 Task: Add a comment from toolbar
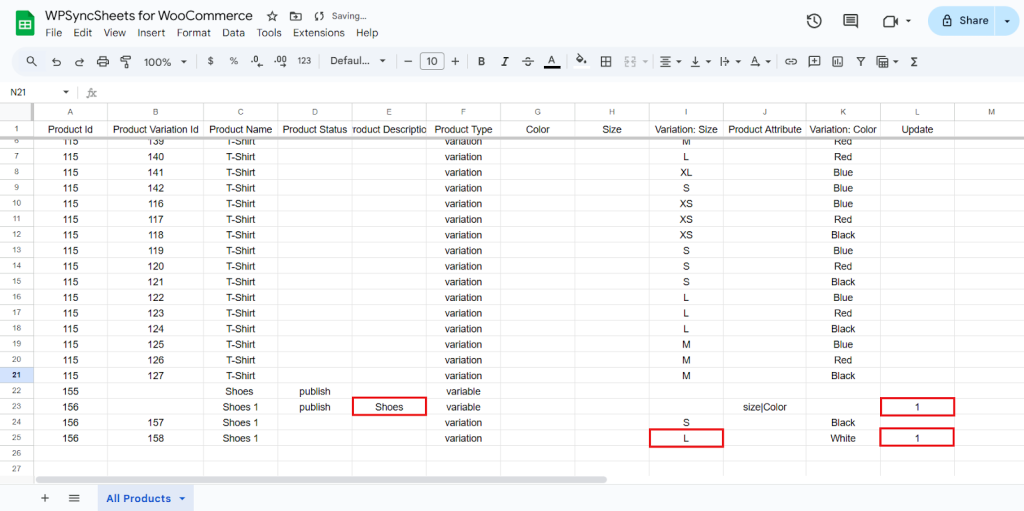(814, 61)
